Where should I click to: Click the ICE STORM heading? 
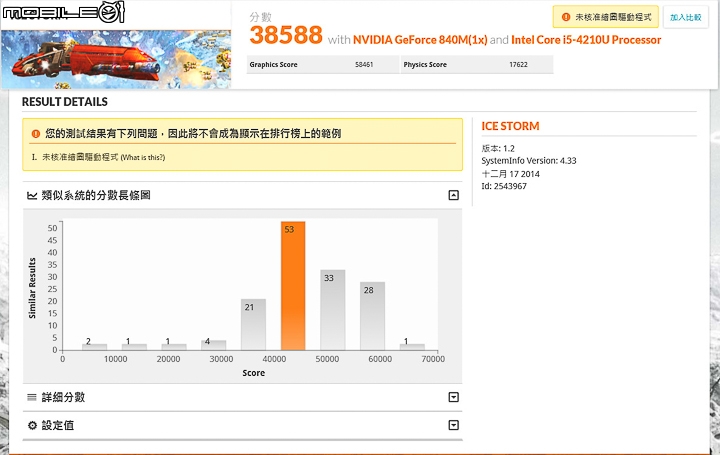click(x=510, y=126)
